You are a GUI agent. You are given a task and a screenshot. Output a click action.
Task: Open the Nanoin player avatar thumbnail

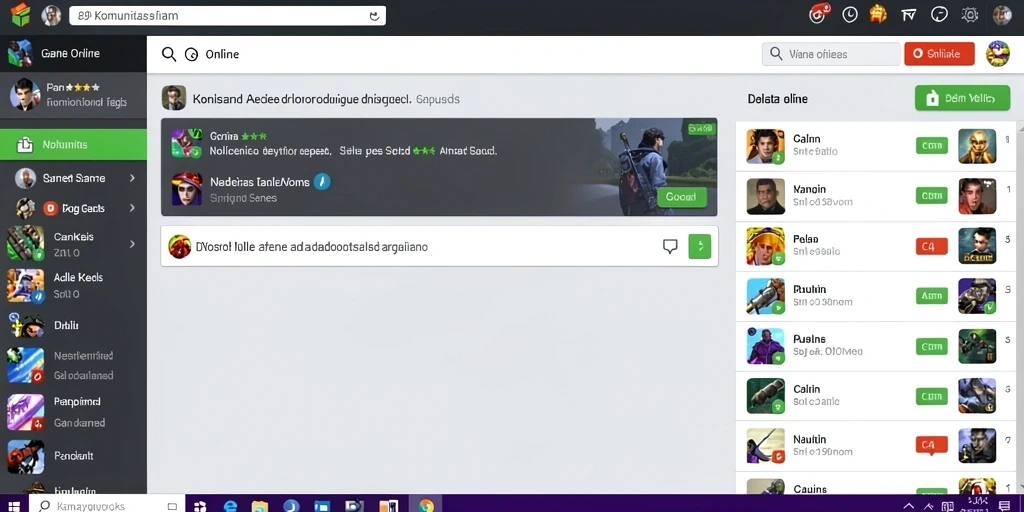click(765, 196)
